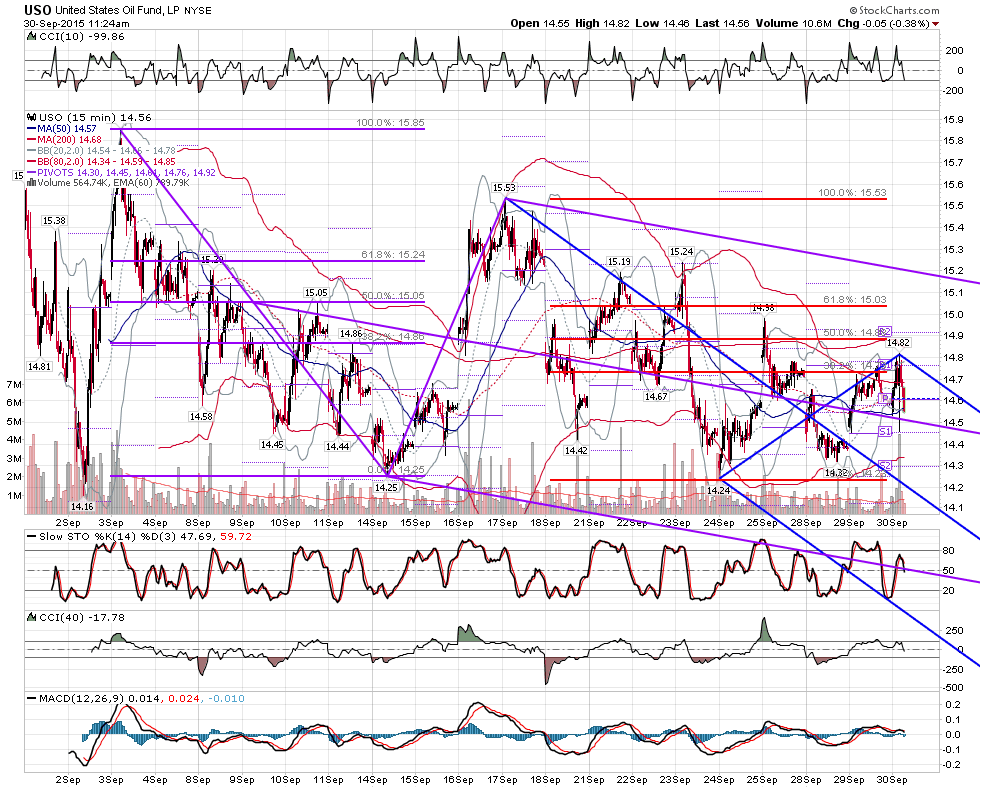Image resolution: width=981 pixels, height=793 pixels.
Task: Click the CCI(40) indicator mountain icon
Action: [31, 617]
